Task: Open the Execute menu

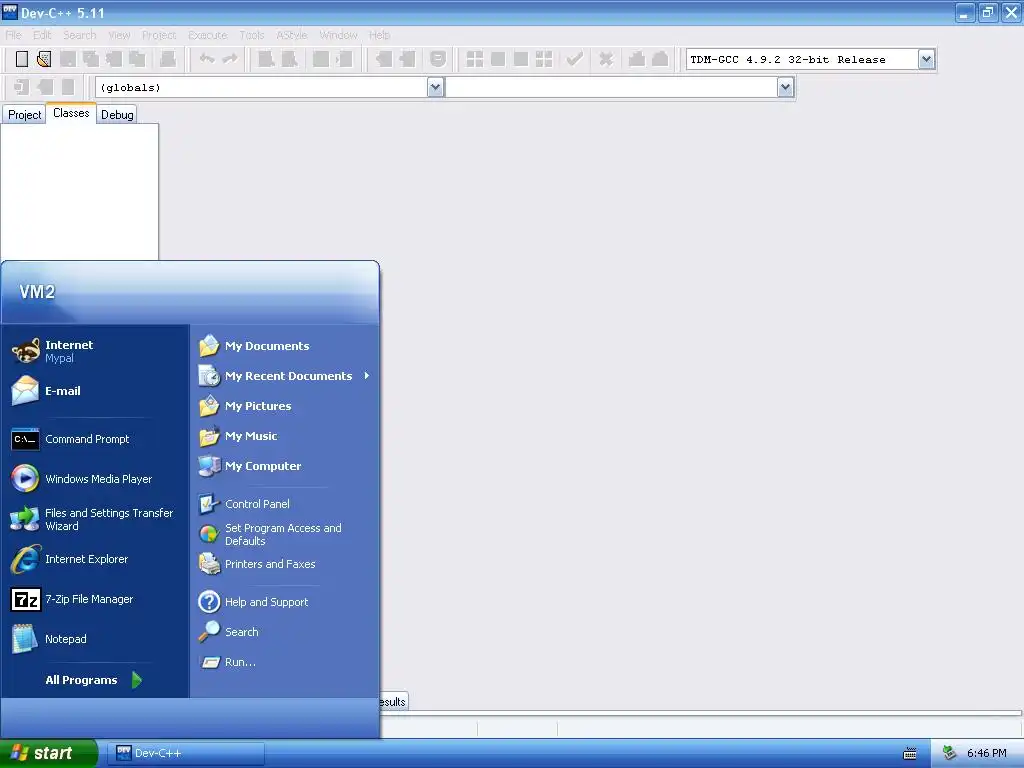Action: pos(208,35)
